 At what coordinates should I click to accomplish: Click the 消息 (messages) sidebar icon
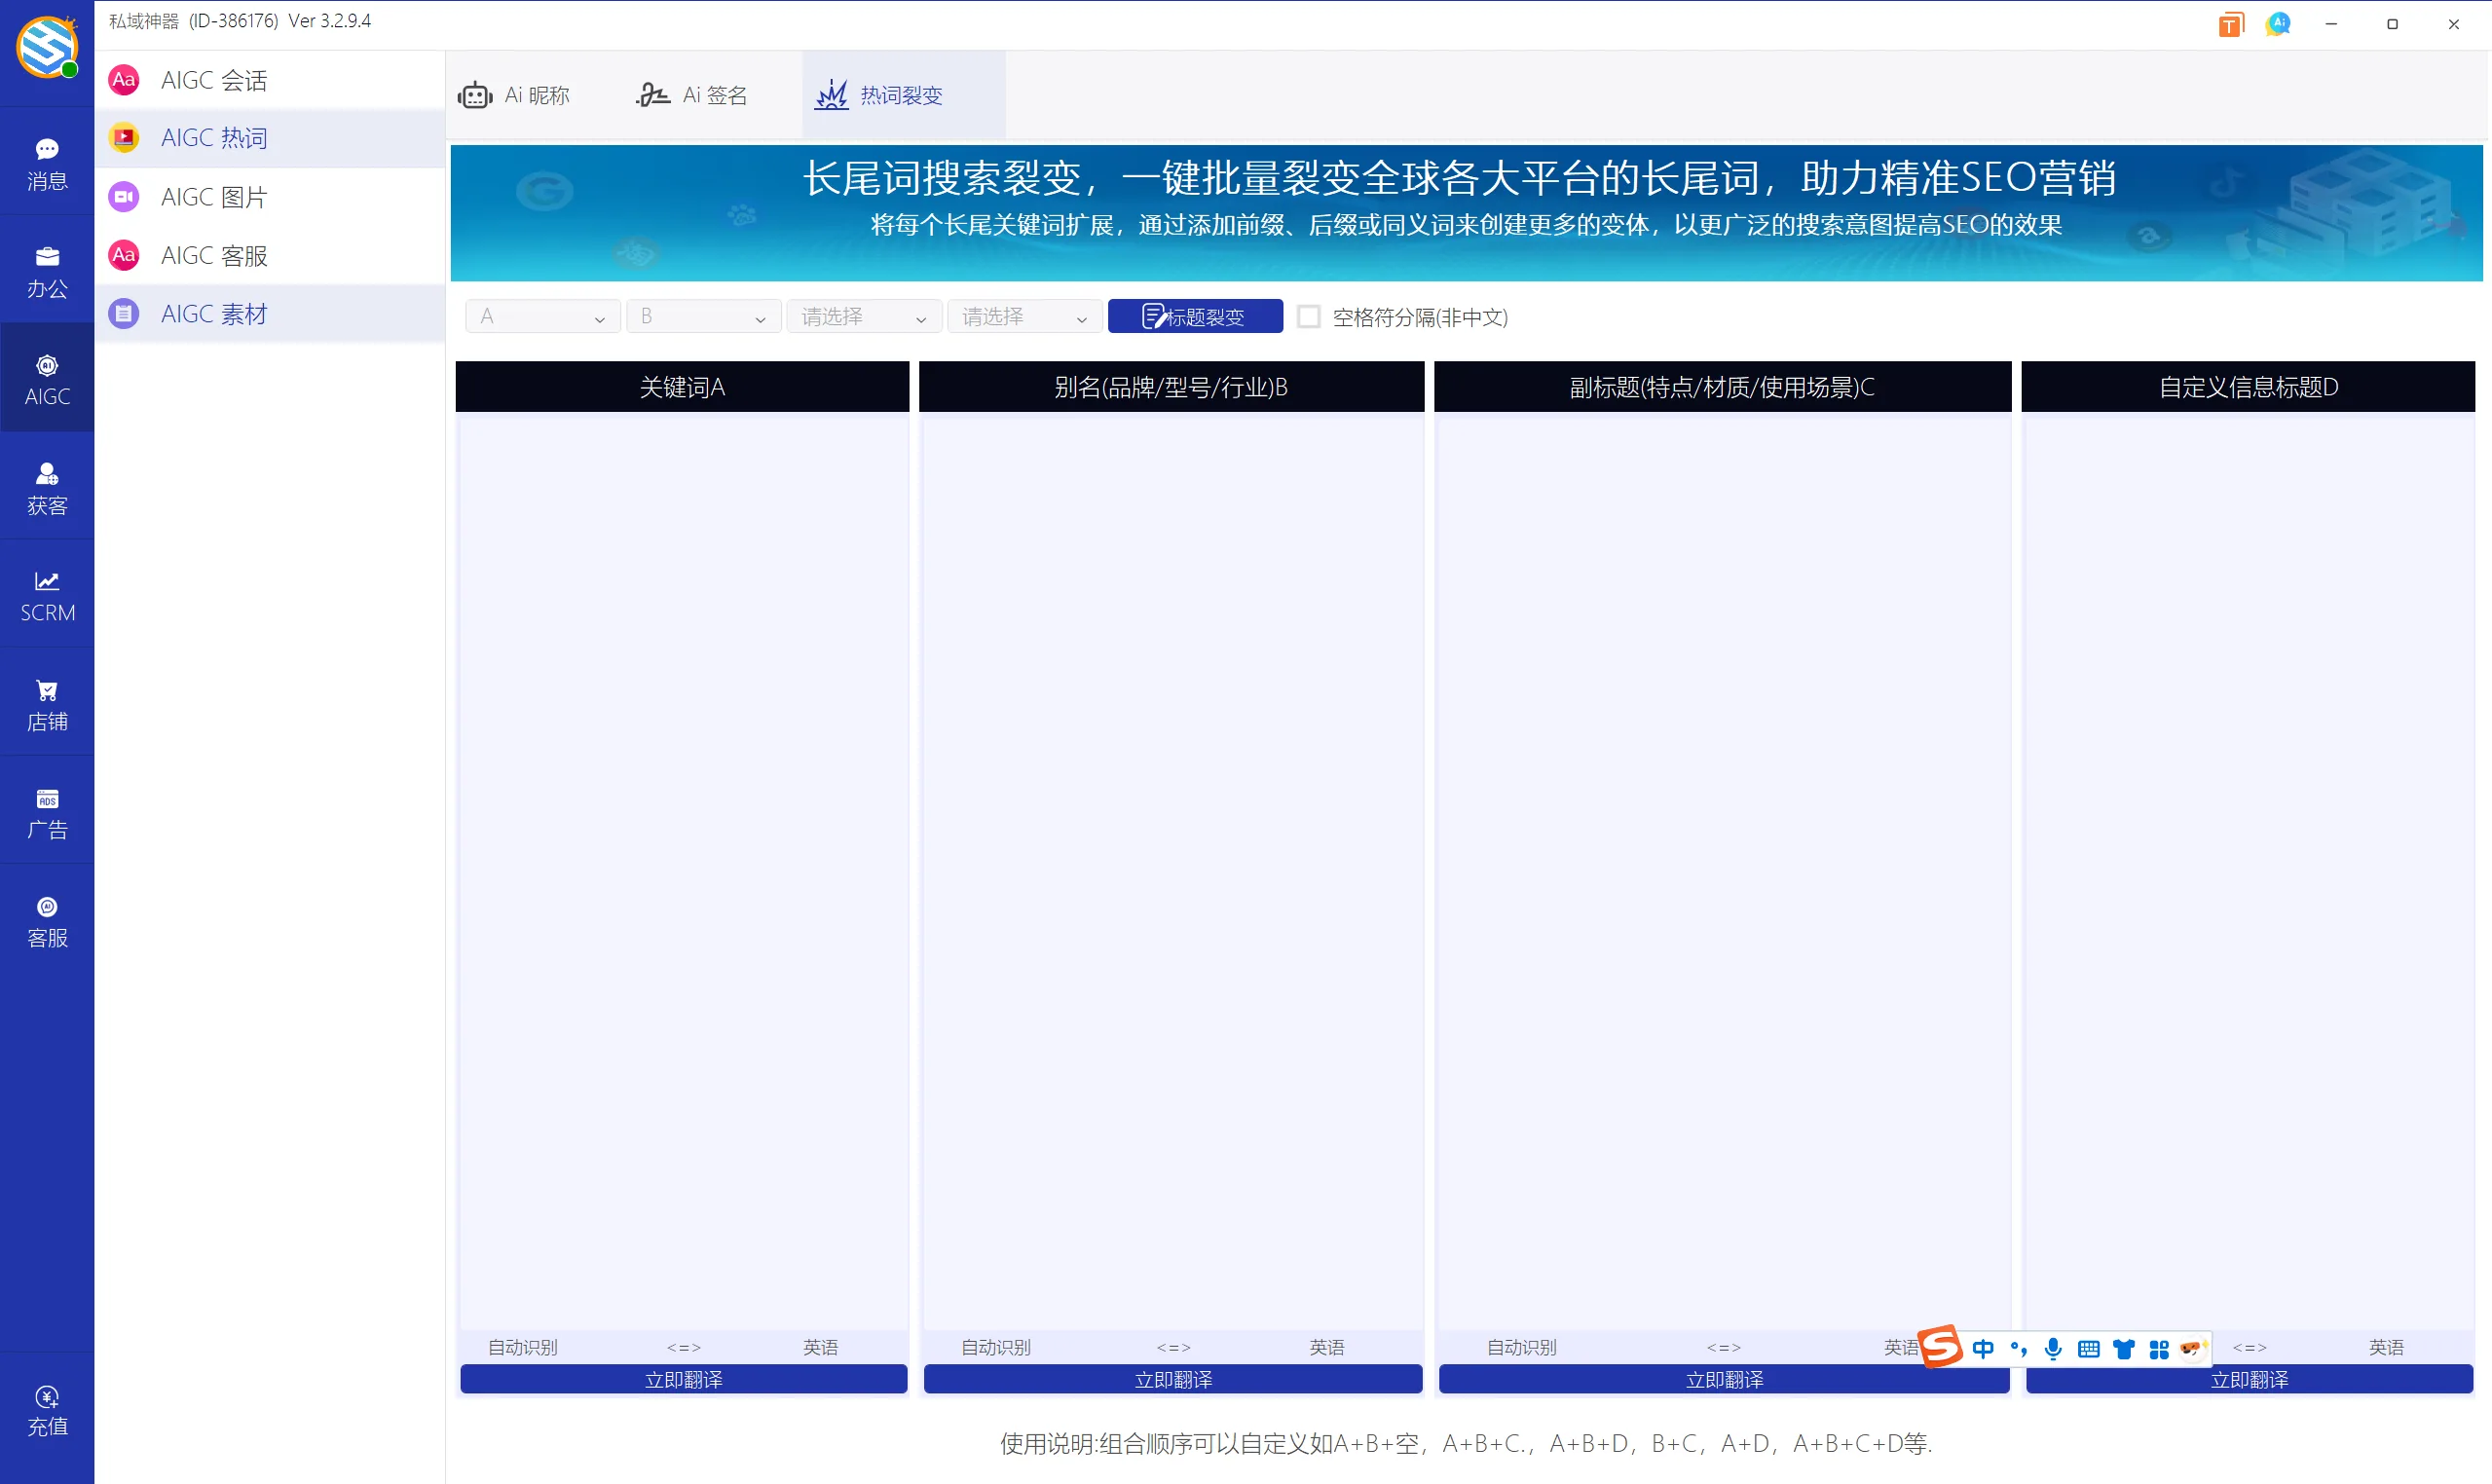click(x=46, y=161)
